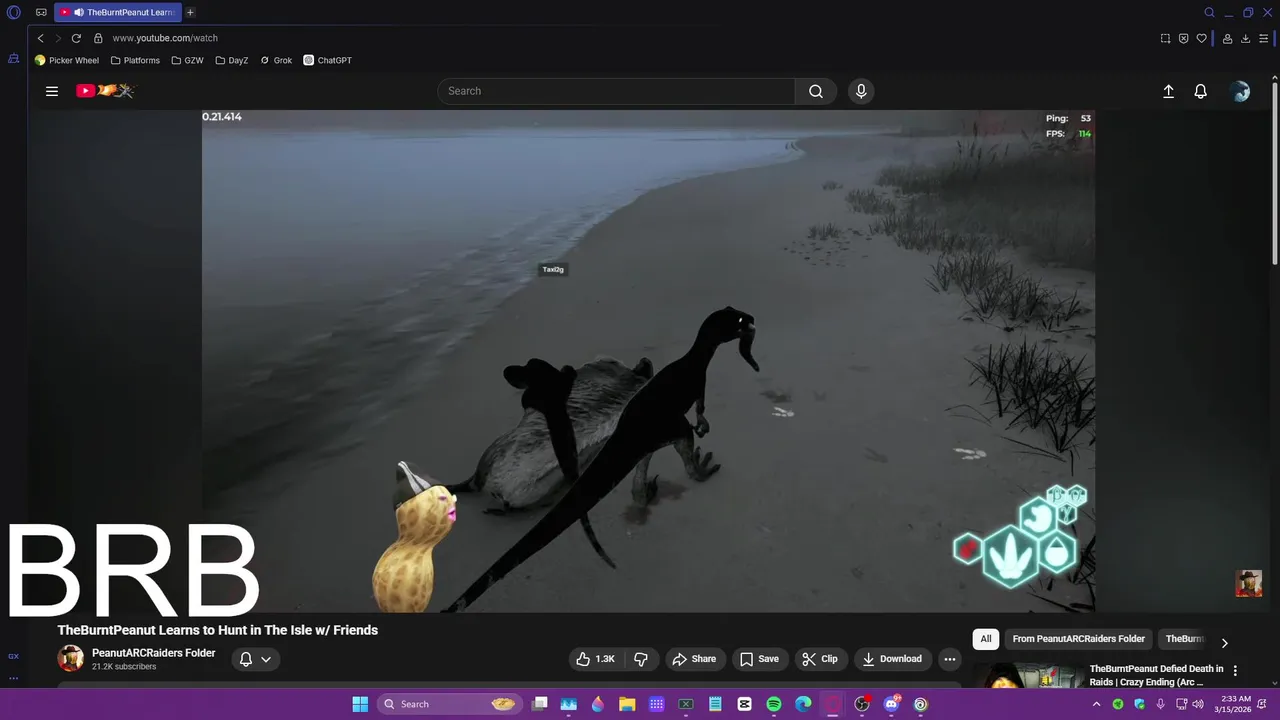
Task: Open the Opera GX main menu icon
Action: point(14,13)
